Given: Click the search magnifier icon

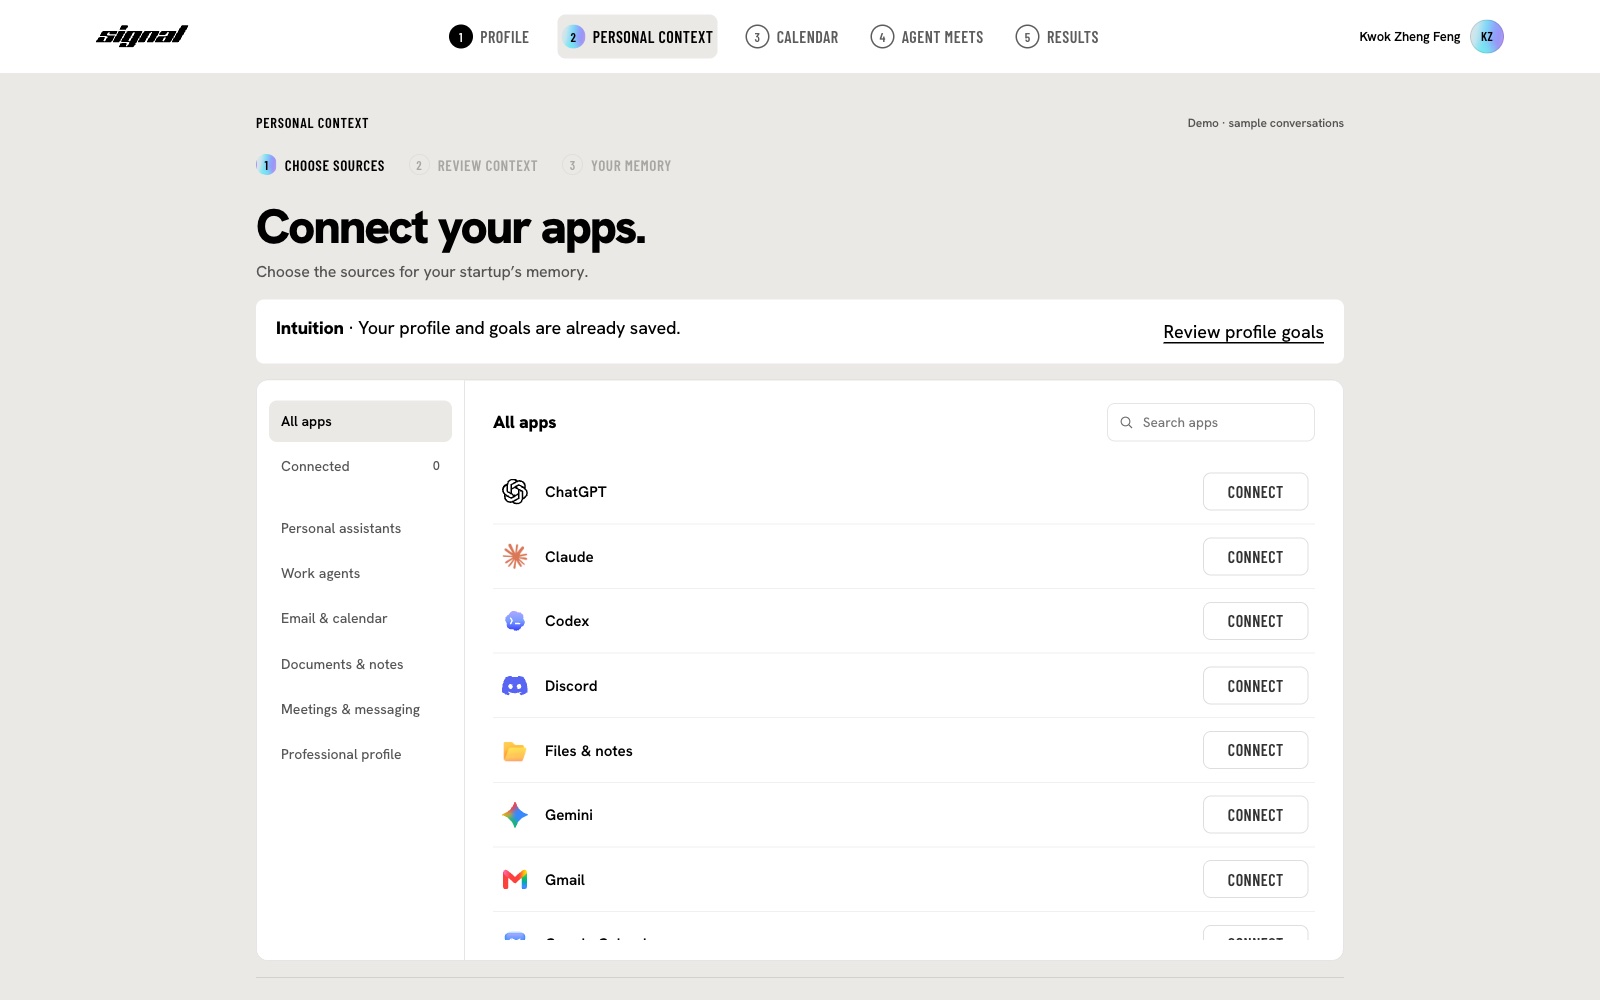Looking at the screenshot, I should [x=1126, y=422].
